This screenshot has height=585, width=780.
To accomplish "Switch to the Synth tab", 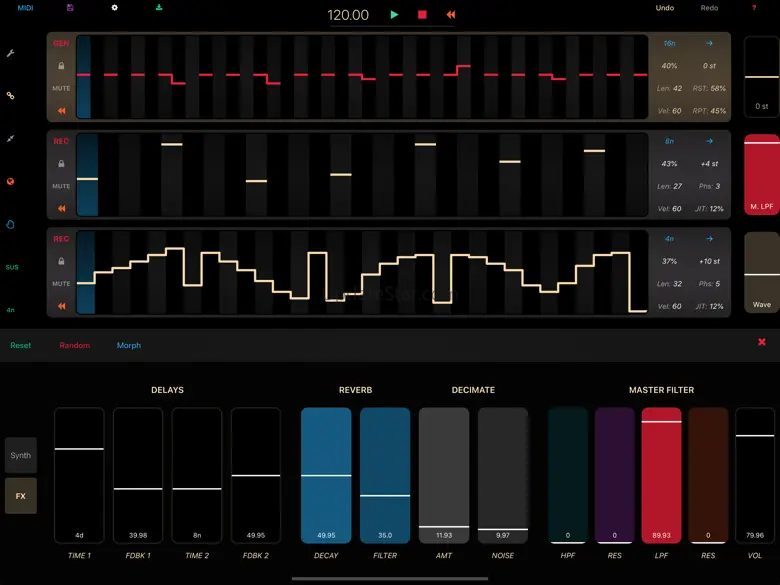I will (x=21, y=455).
